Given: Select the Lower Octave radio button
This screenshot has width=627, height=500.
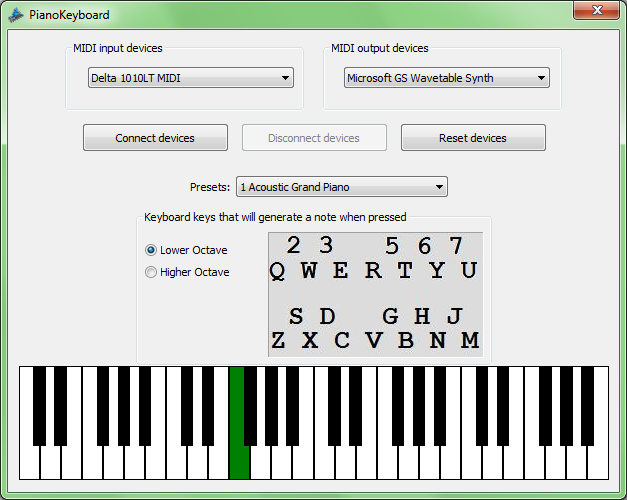Looking at the screenshot, I should pos(152,250).
